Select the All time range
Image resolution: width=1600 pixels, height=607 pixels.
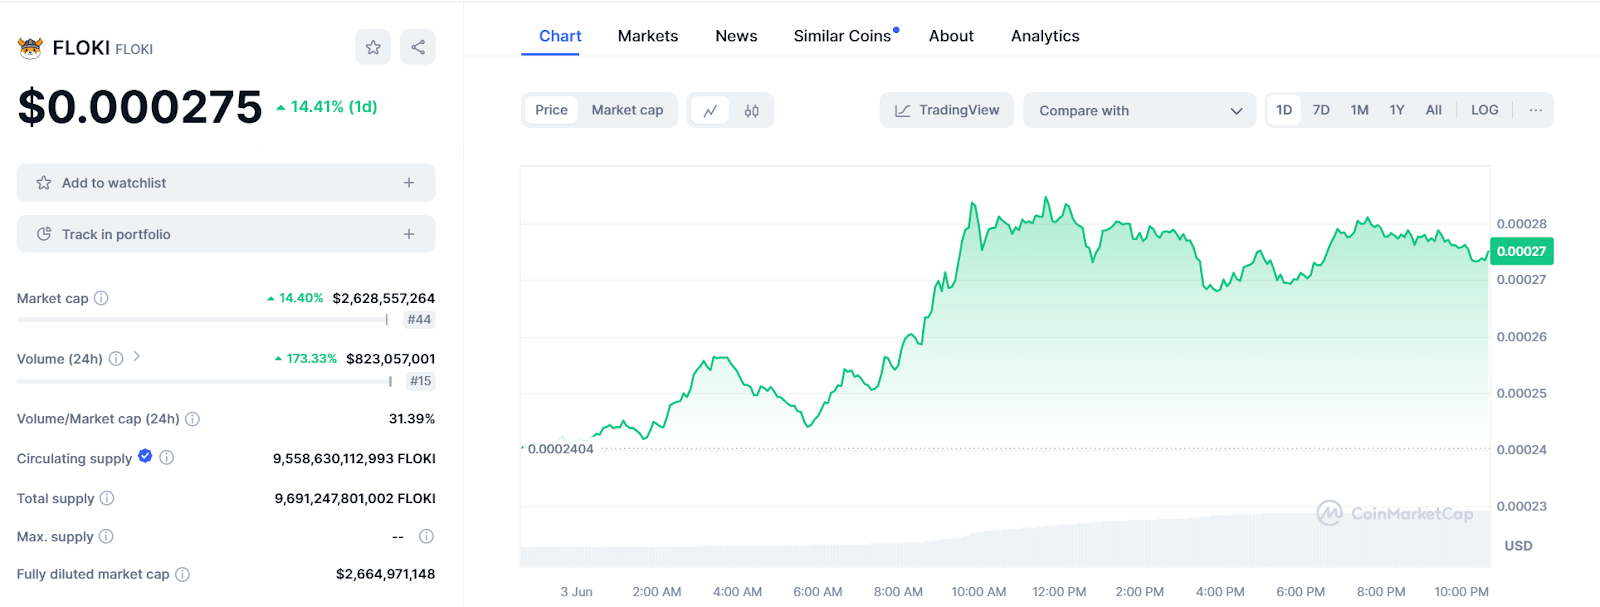1434,110
